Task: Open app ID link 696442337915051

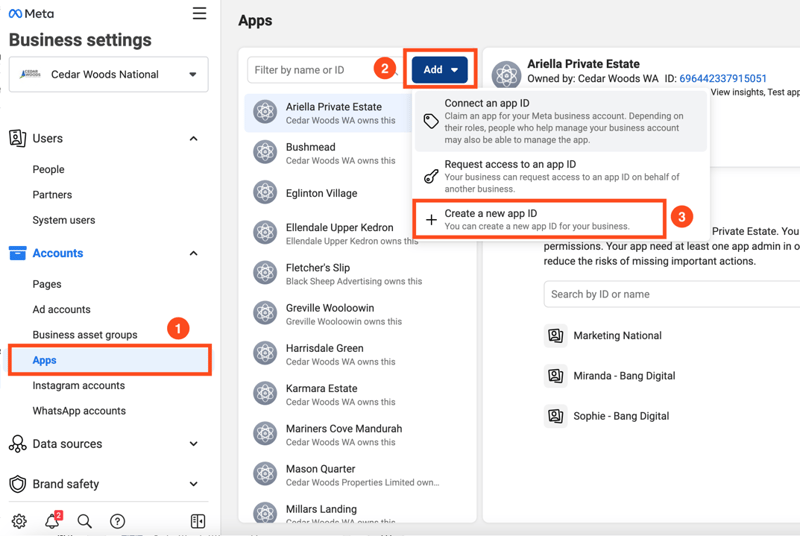Action: 723,79
